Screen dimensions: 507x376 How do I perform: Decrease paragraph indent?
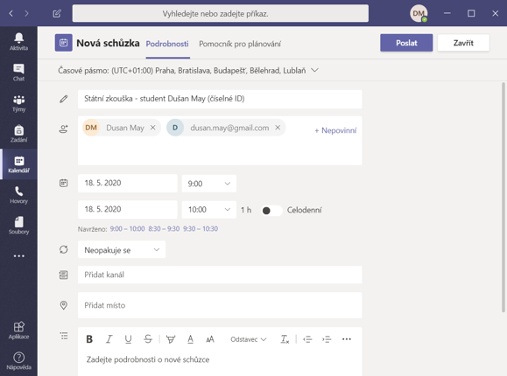pyautogui.click(x=307, y=339)
